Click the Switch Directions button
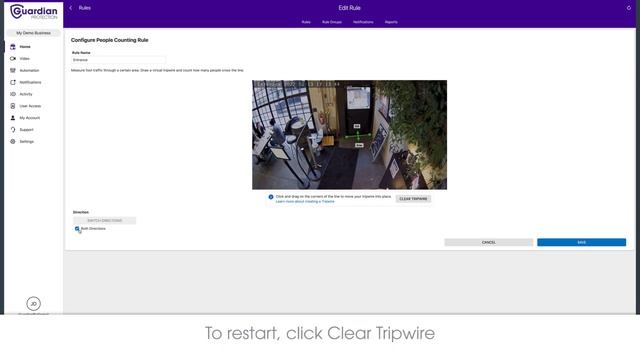 [104, 220]
